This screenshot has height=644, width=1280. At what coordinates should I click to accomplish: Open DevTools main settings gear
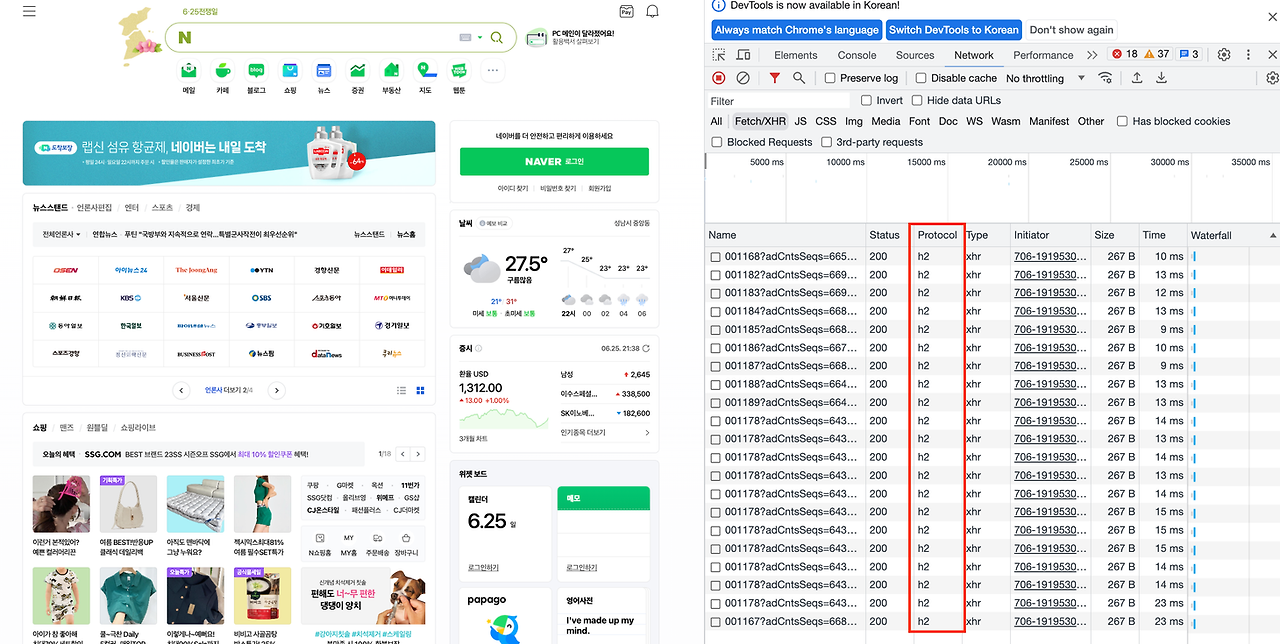pos(1224,55)
